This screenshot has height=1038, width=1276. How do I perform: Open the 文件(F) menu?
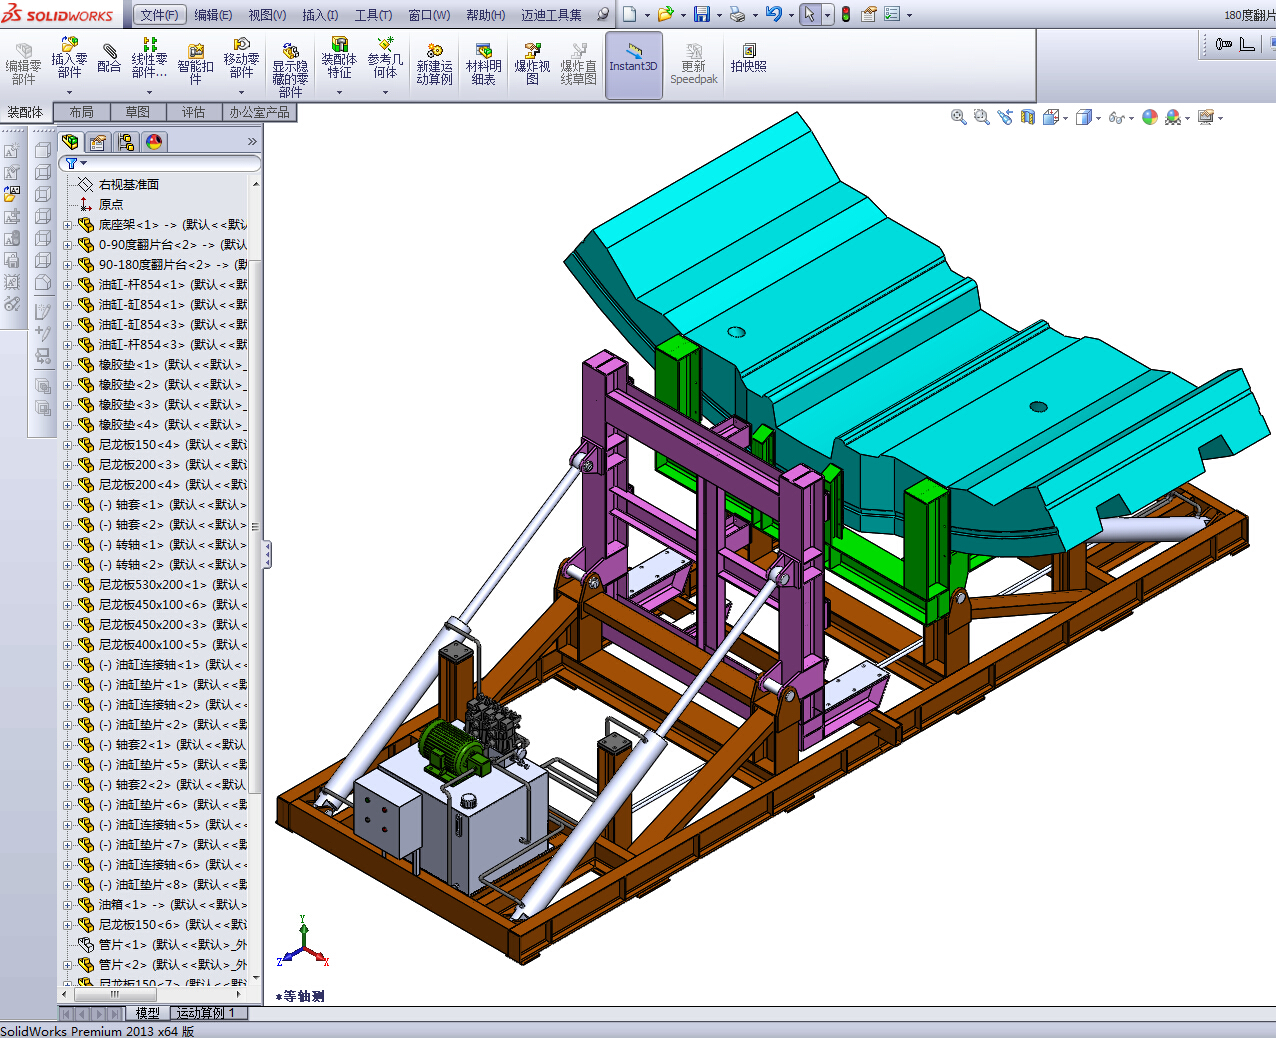pyautogui.click(x=160, y=15)
